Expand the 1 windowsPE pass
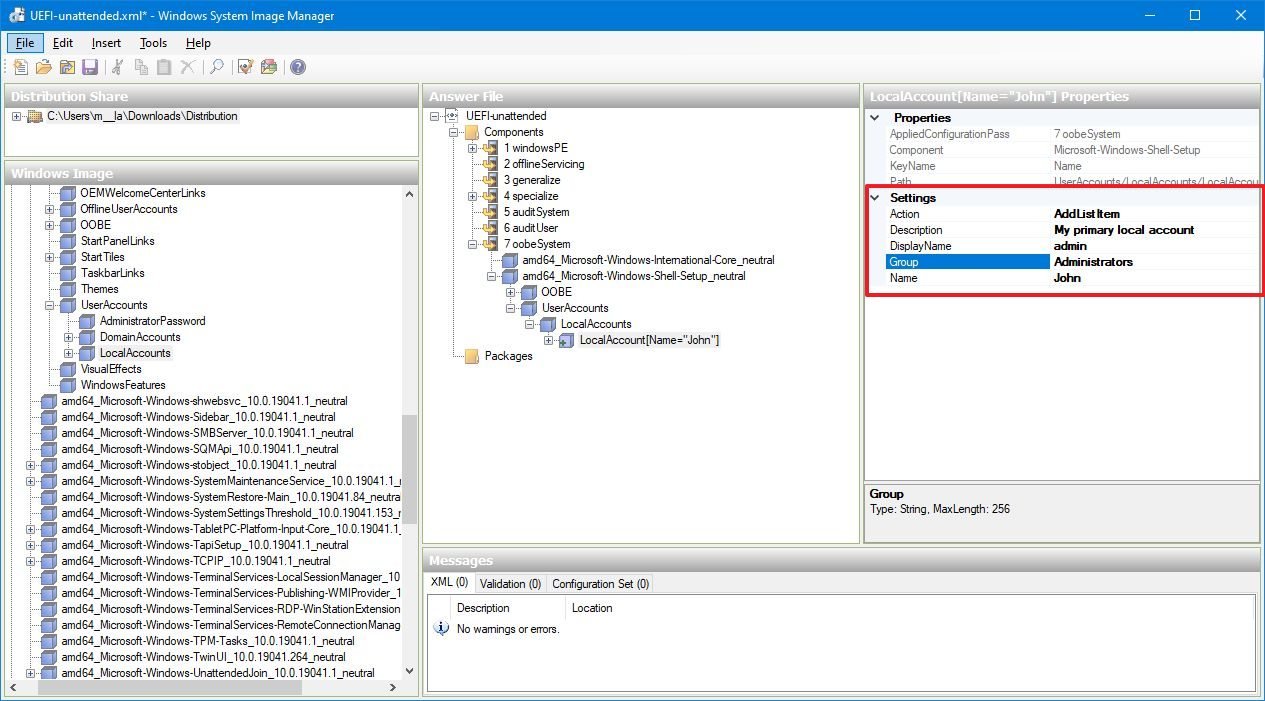The height and width of the screenshot is (701, 1265). (472, 148)
